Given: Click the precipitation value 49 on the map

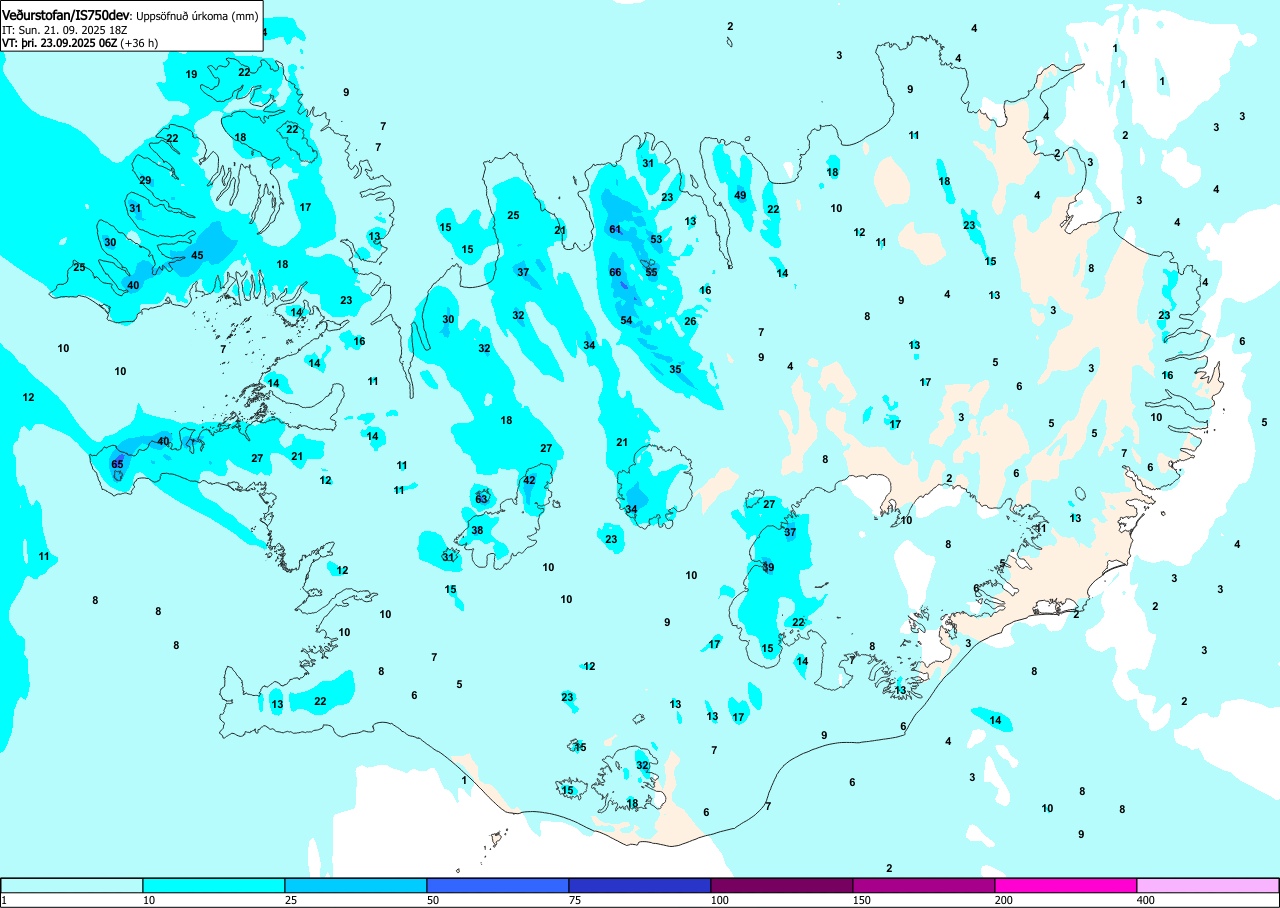Looking at the screenshot, I should 740,195.
